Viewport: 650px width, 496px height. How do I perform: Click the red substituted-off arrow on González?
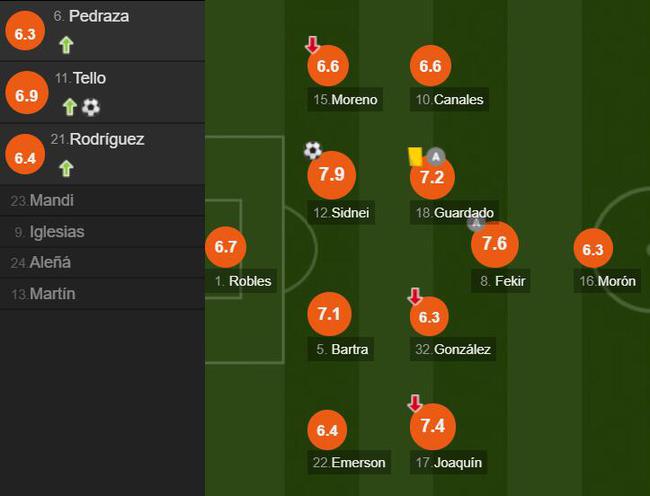click(x=415, y=297)
